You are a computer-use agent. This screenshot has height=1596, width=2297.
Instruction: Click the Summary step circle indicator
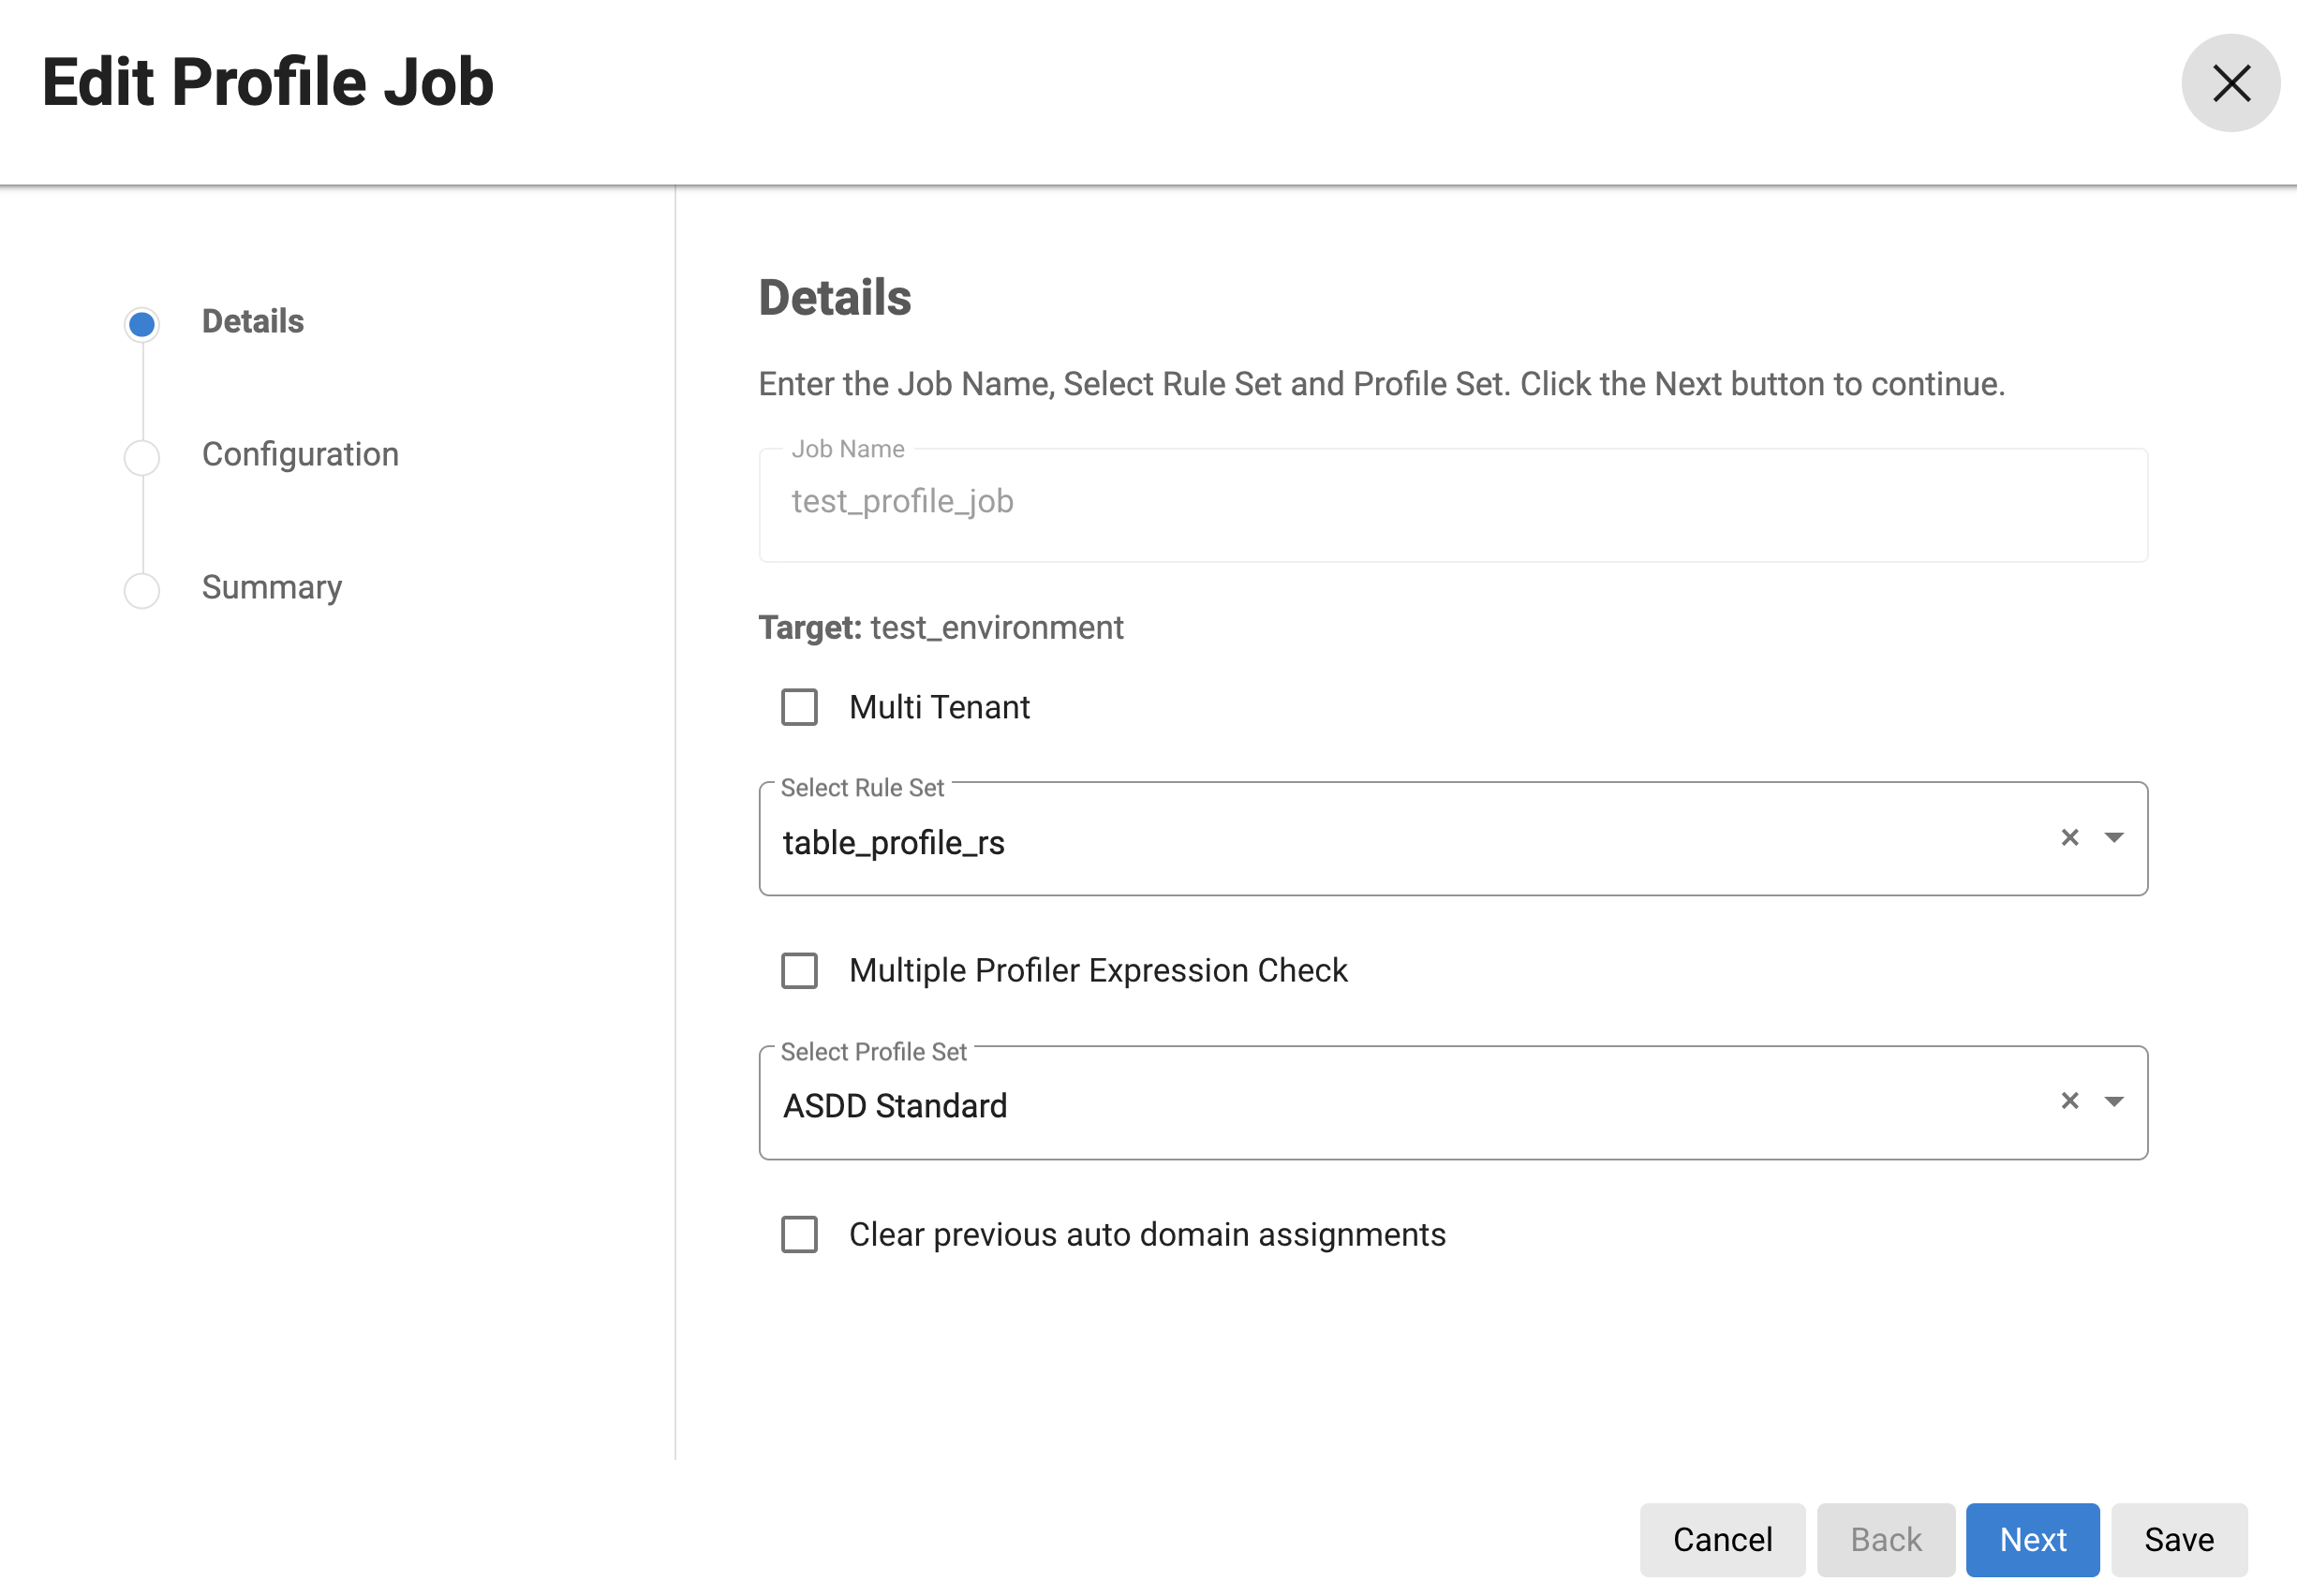pos(142,590)
